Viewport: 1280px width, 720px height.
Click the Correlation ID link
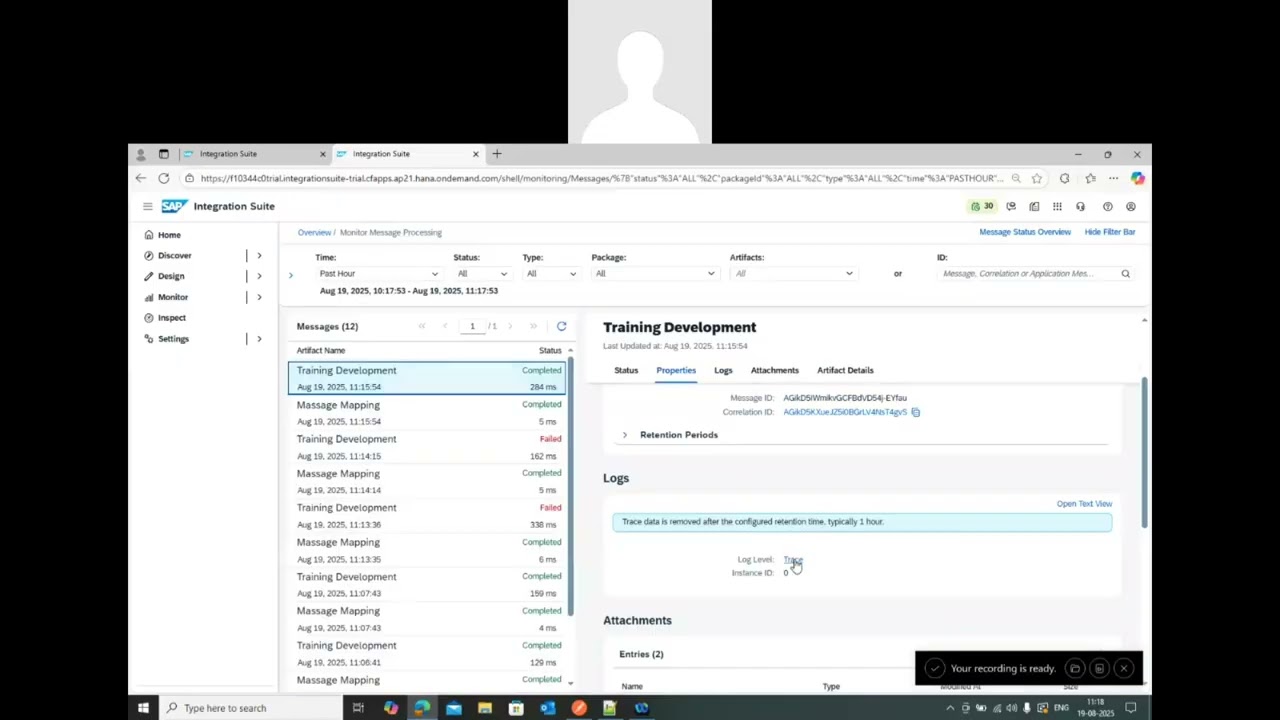[845, 412]
